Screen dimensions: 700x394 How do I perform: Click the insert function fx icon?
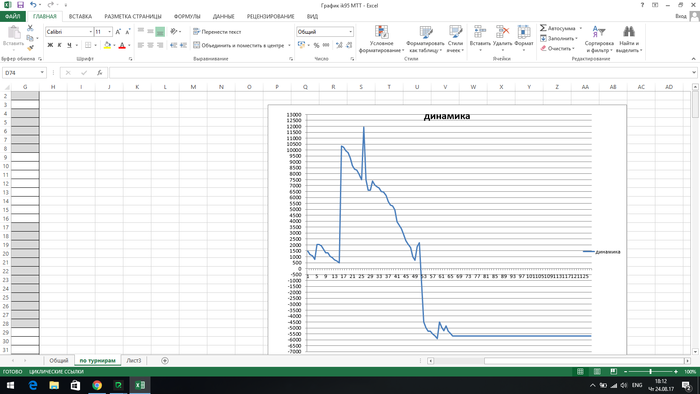coord(100,73)
